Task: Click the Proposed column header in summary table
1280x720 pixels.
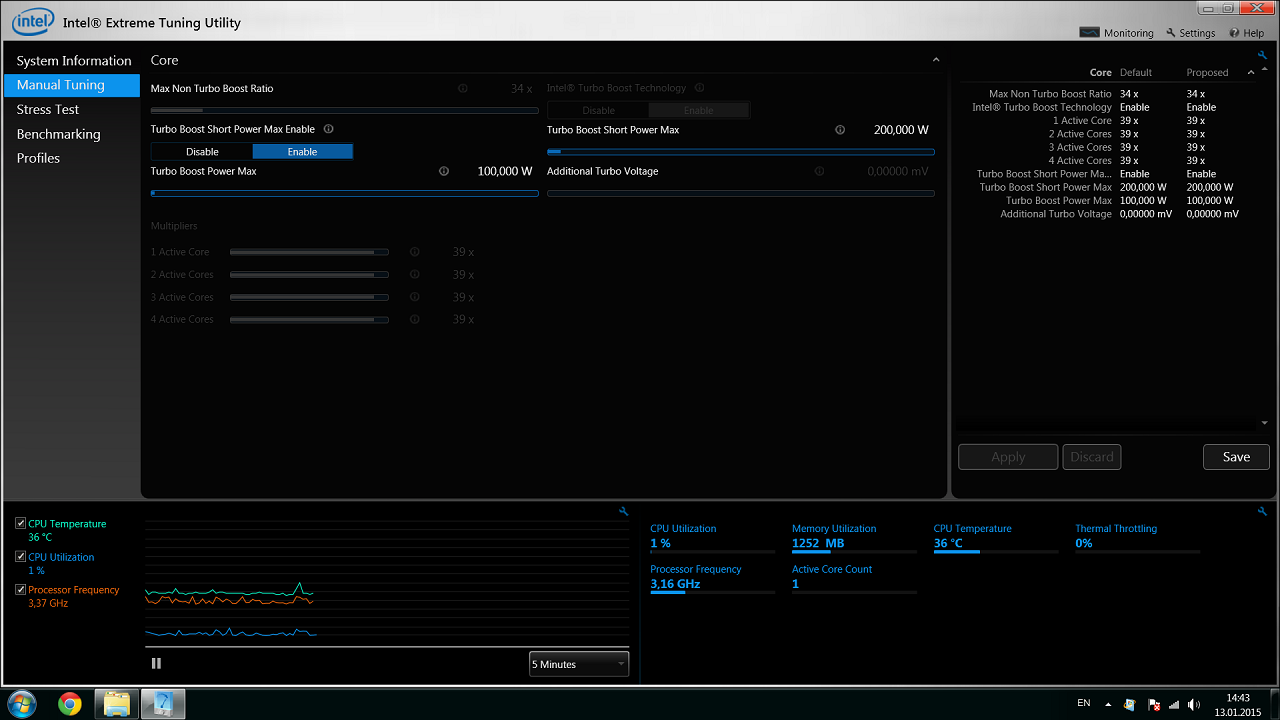Action: pyautogui.click(x=1207, y=73)
